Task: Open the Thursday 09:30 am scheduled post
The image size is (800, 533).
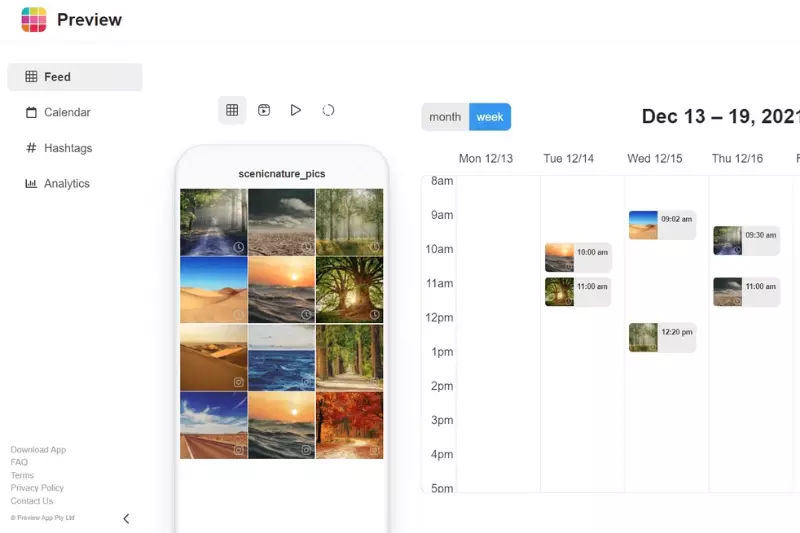Action: coord(746,241)
